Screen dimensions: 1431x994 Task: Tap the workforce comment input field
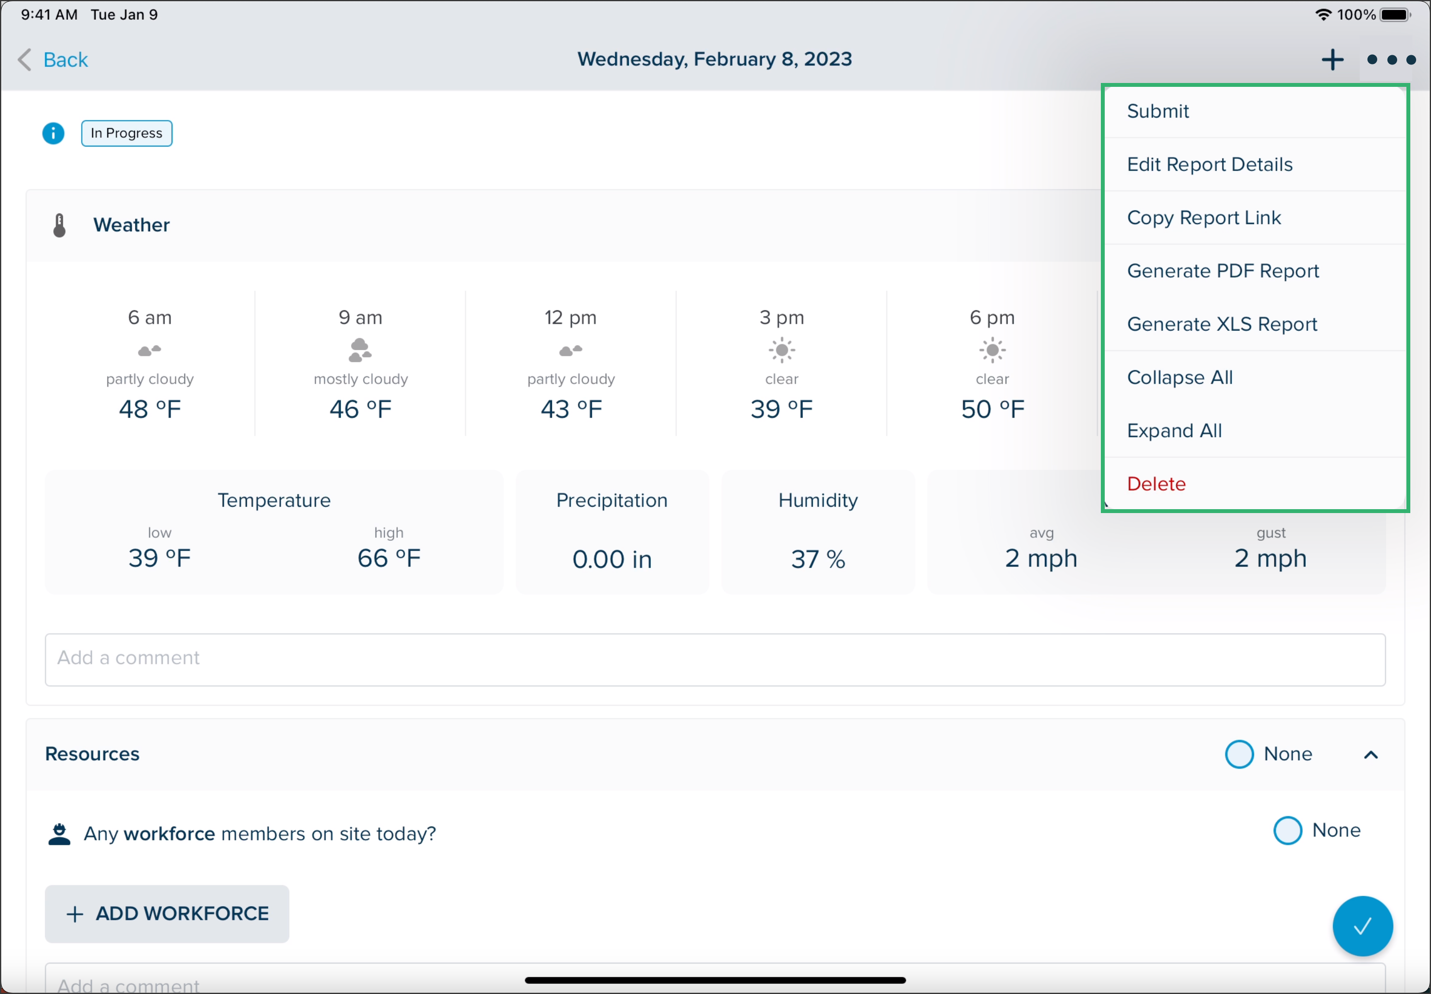click(x=715, y=978)
